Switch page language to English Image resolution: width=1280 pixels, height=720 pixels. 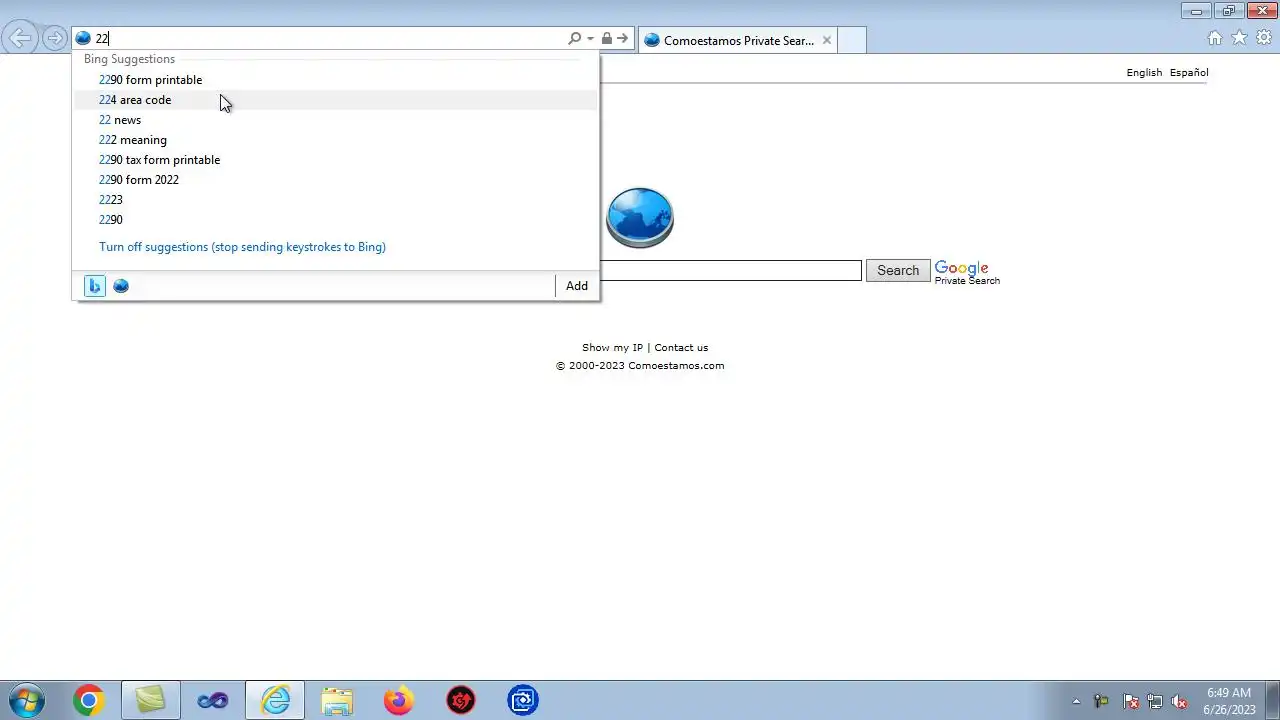tap(1144, 72)
